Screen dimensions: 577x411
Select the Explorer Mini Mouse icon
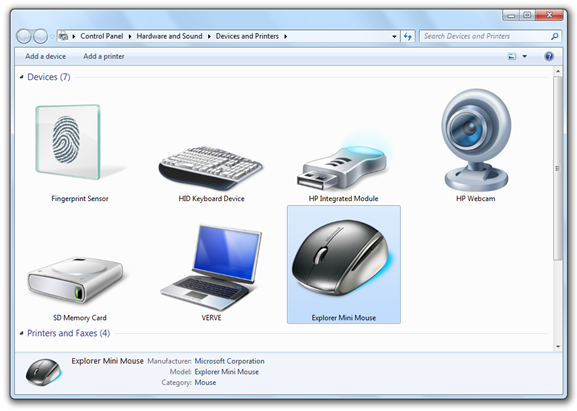point(342,259)
